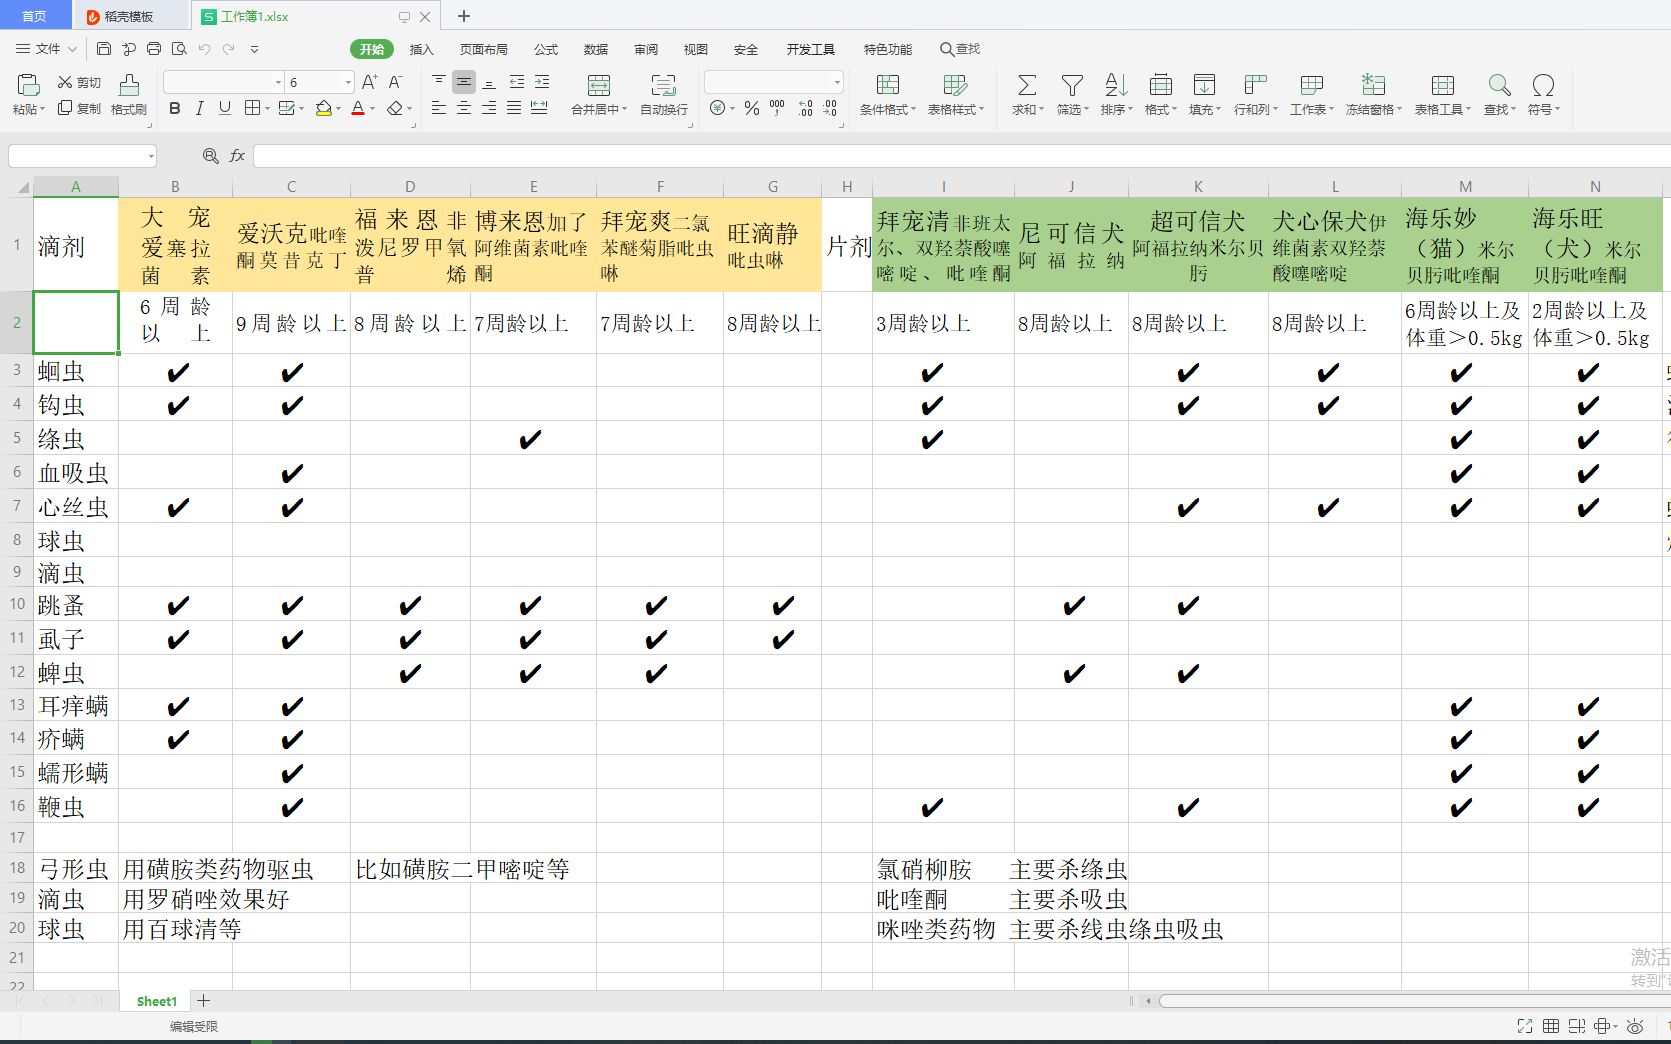This screenshot has width=1671, height=1044.
Task: Click the Save icon in quick access toolbar
Action: pos(104,48)
